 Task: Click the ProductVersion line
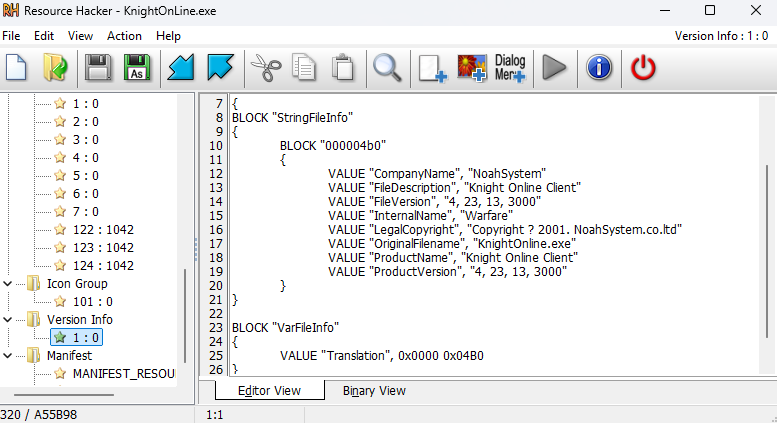[x=447, y=272]
